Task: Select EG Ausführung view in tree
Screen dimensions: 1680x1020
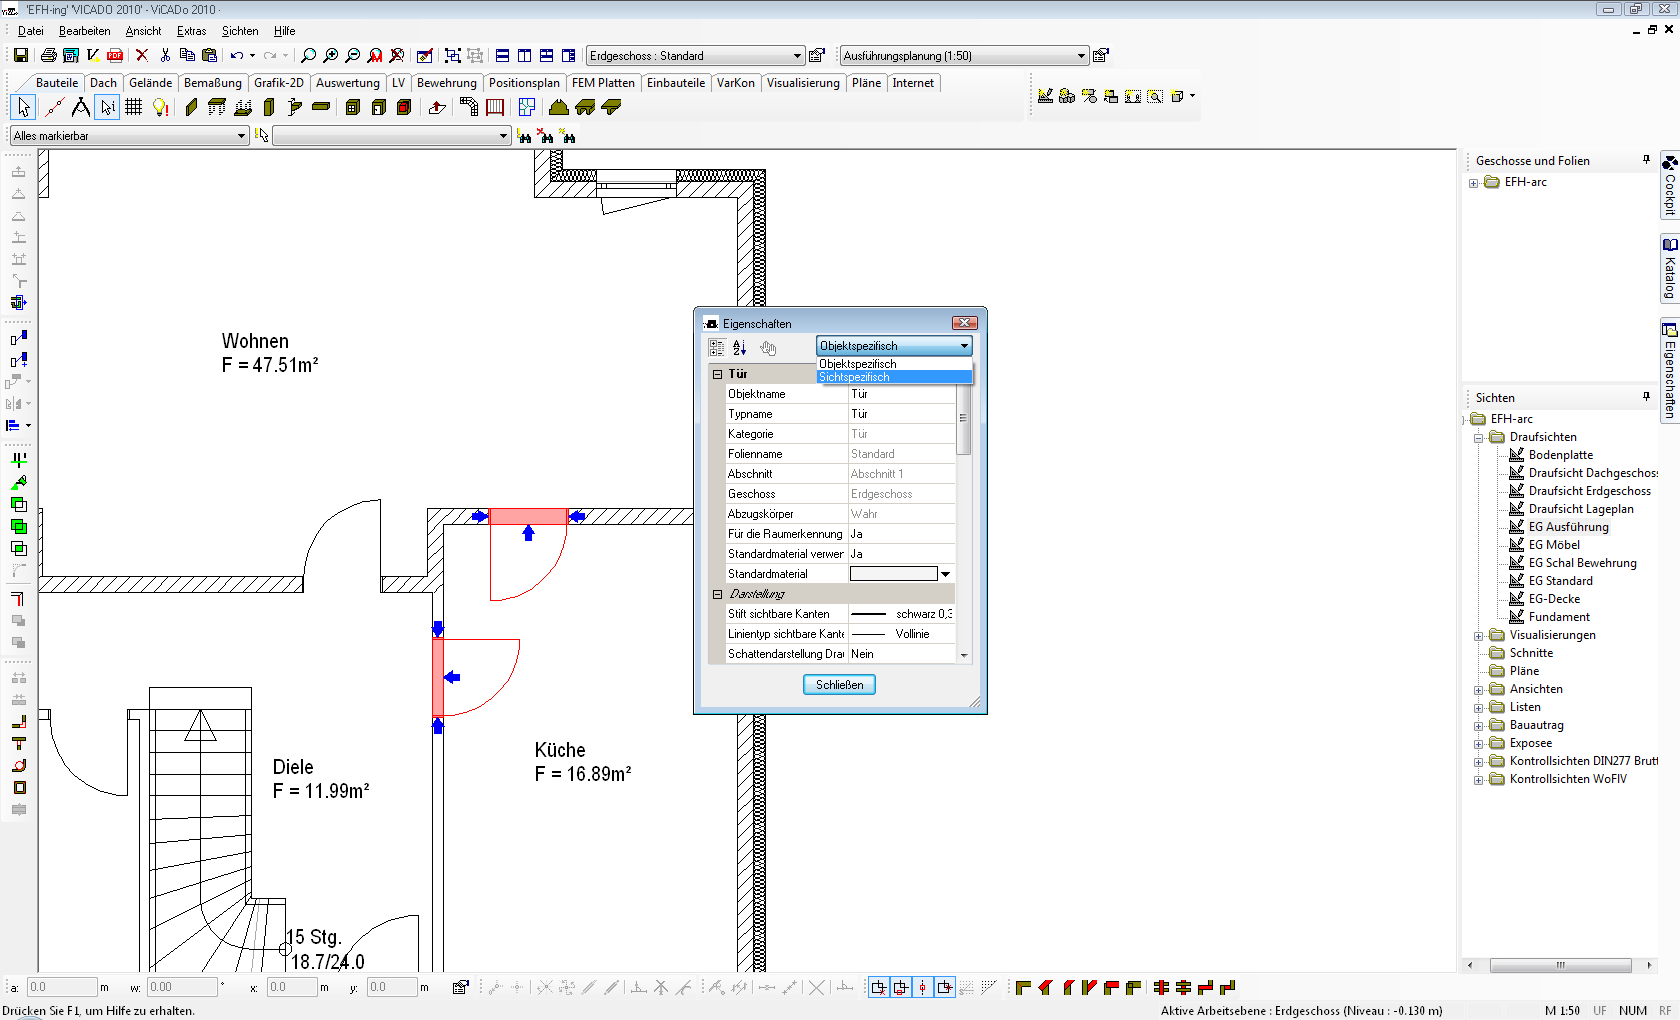Action: pyautogui.click(x=1568, y=527)
